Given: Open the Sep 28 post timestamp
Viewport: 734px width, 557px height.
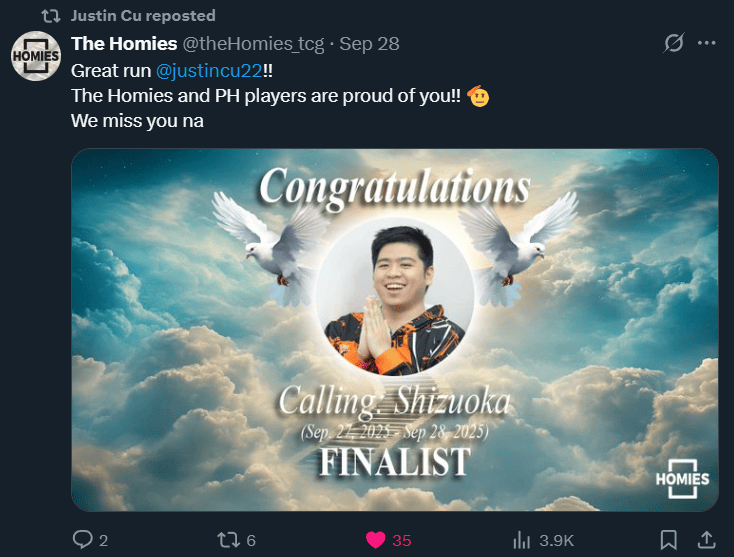Looking at the screenshot, I should click(x=369, y=44).
